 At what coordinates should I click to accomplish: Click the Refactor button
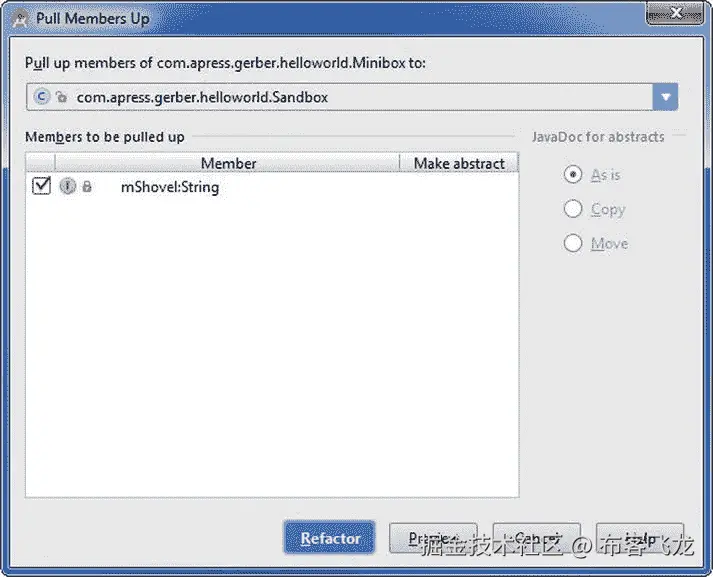coord(329,538)
